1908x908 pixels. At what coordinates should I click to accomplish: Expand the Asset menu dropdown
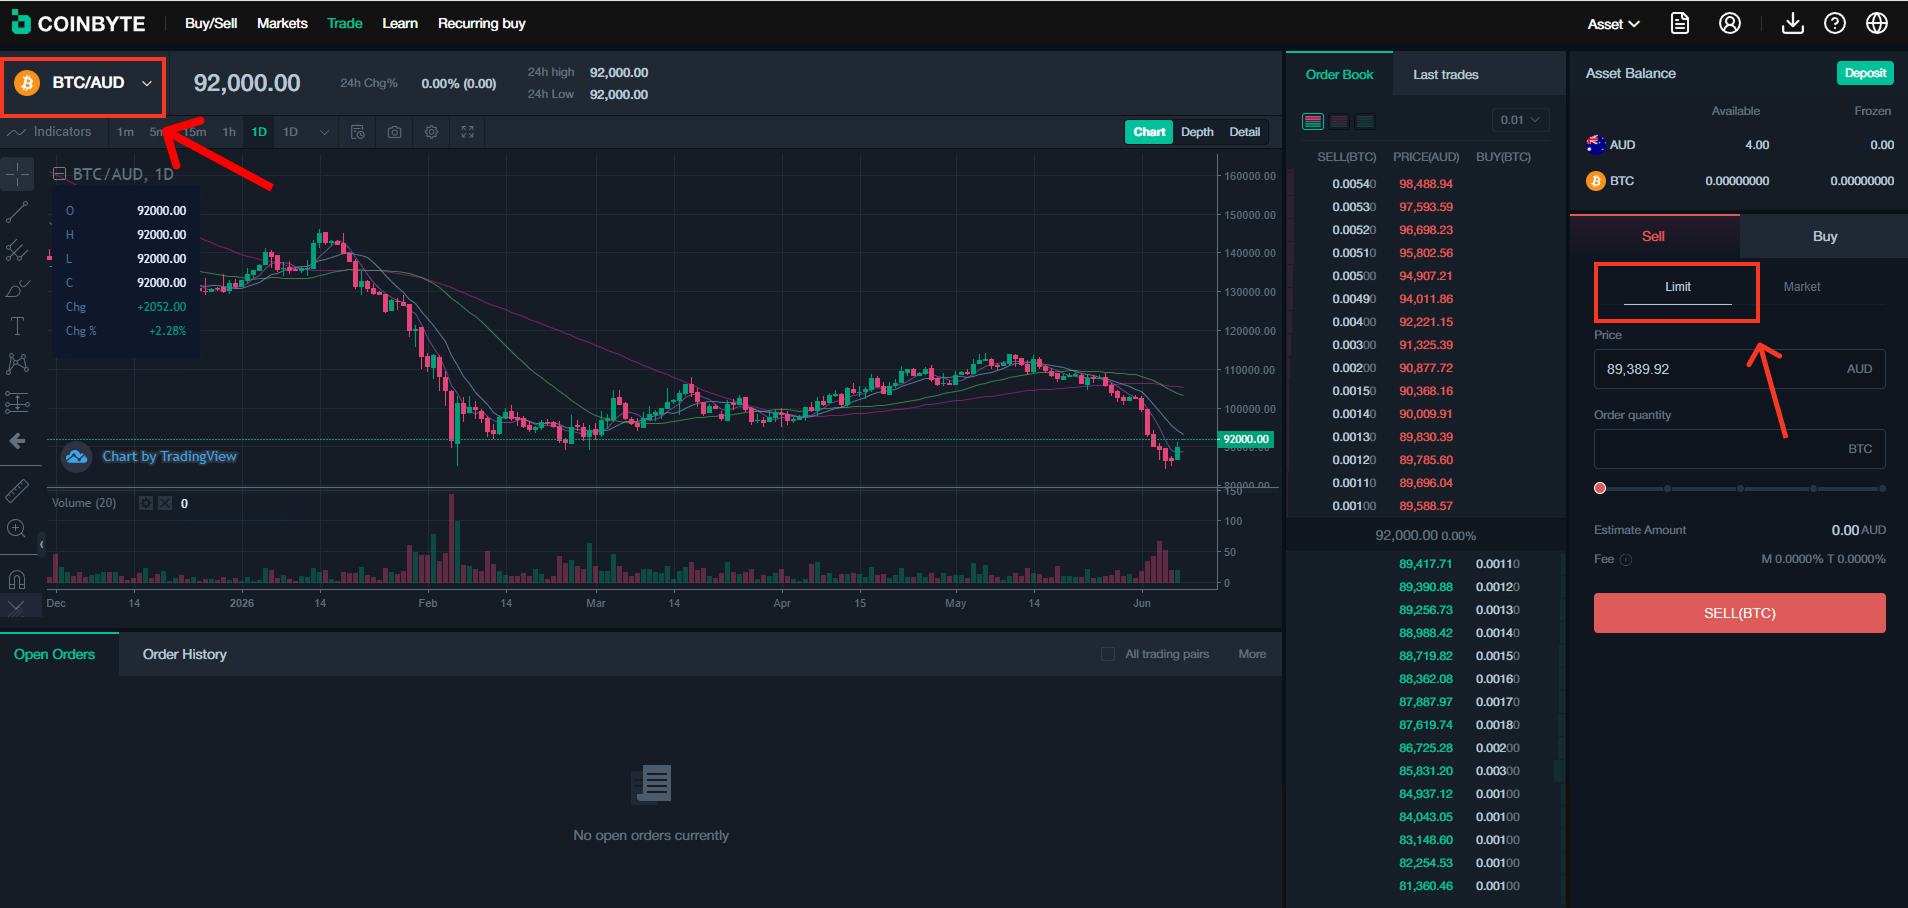click(x=1613, y=24)
